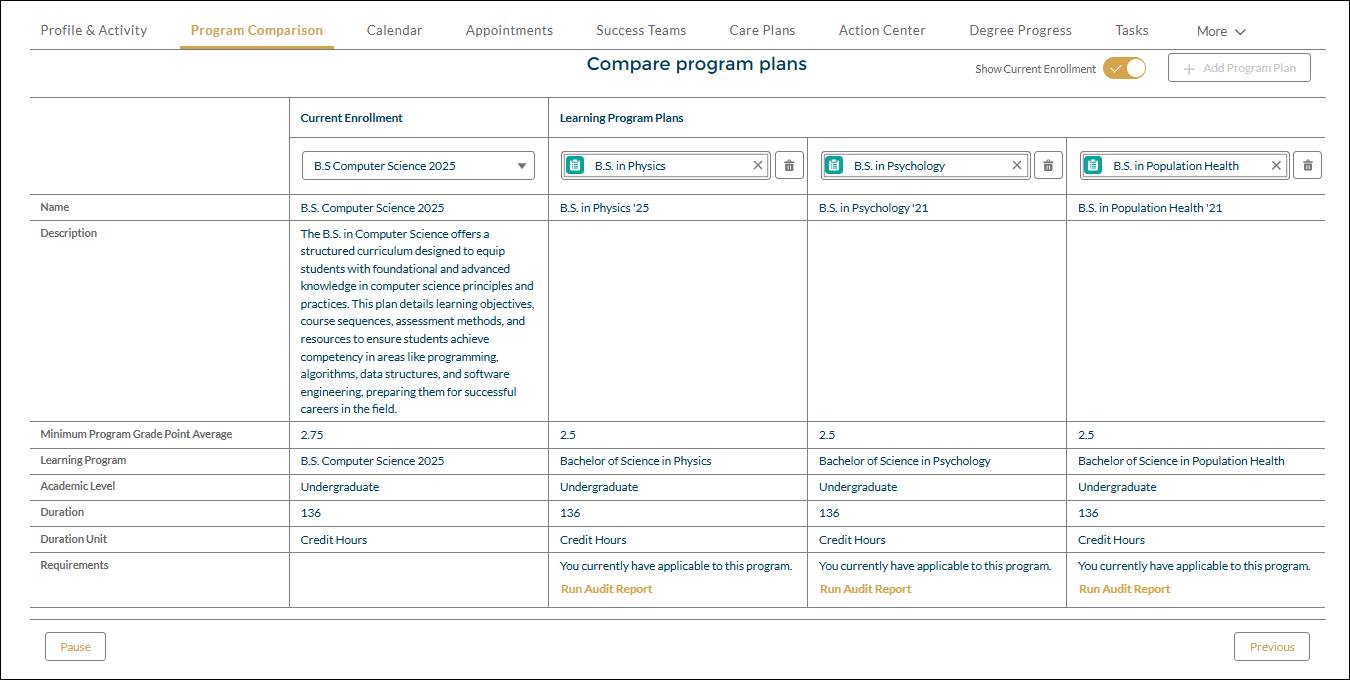Run Audit Report for B.S. in Population Health

[1125, 589]
